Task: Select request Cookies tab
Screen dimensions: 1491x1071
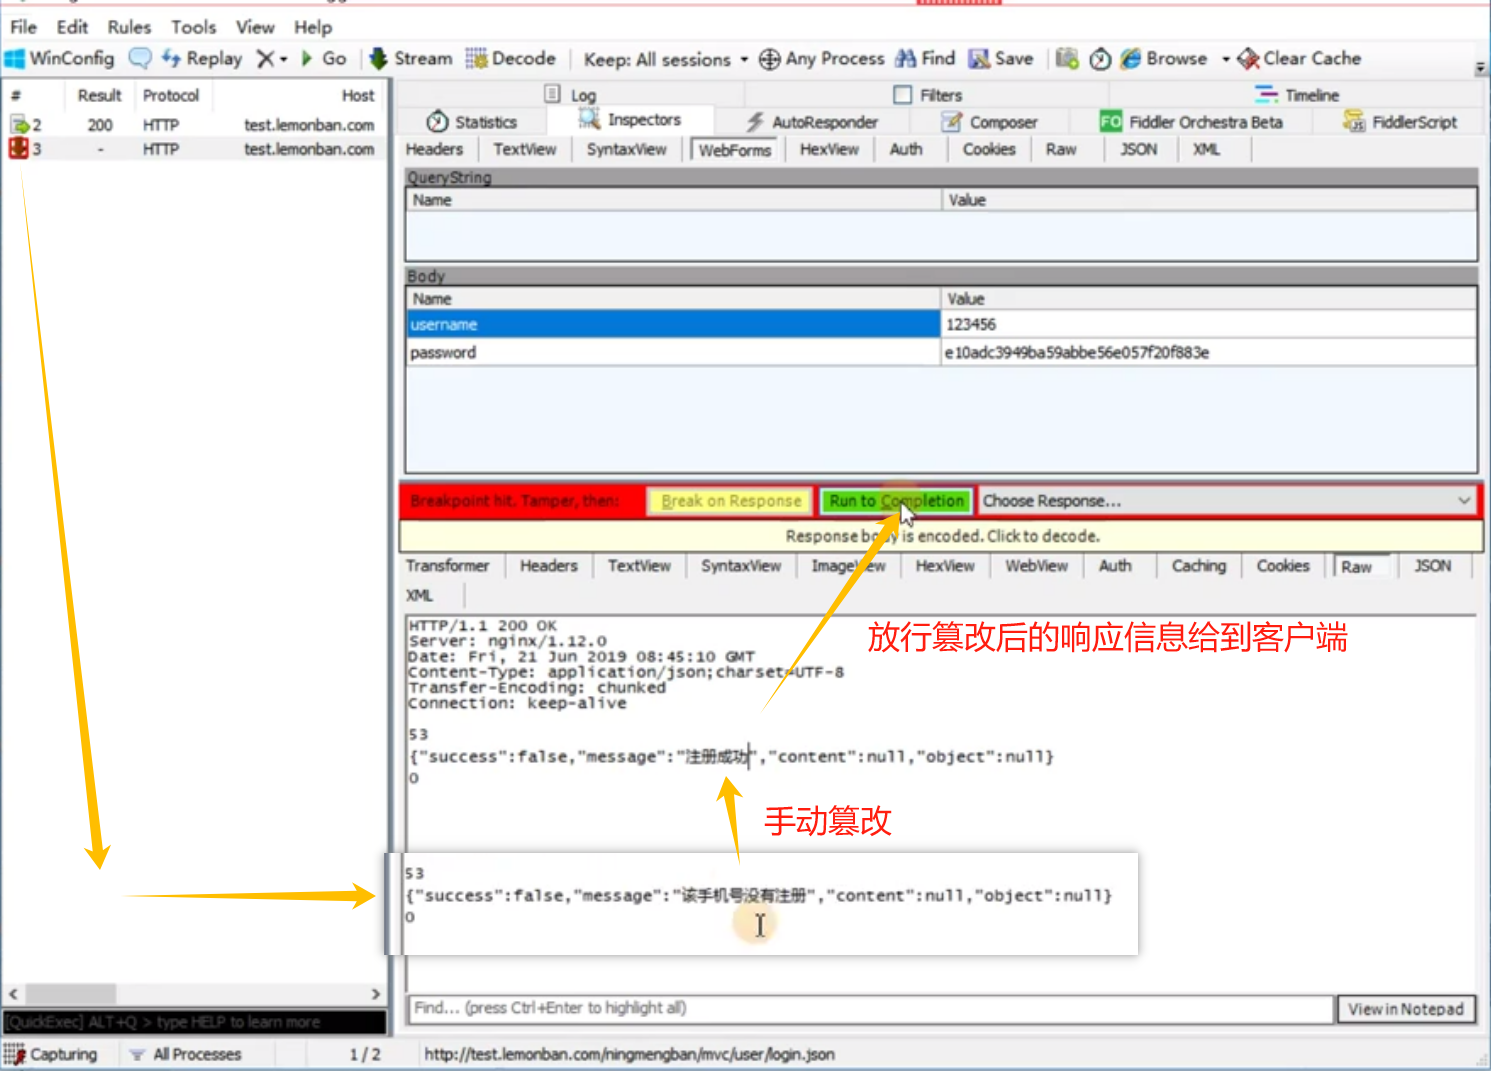Action: [x=989, y=149]
